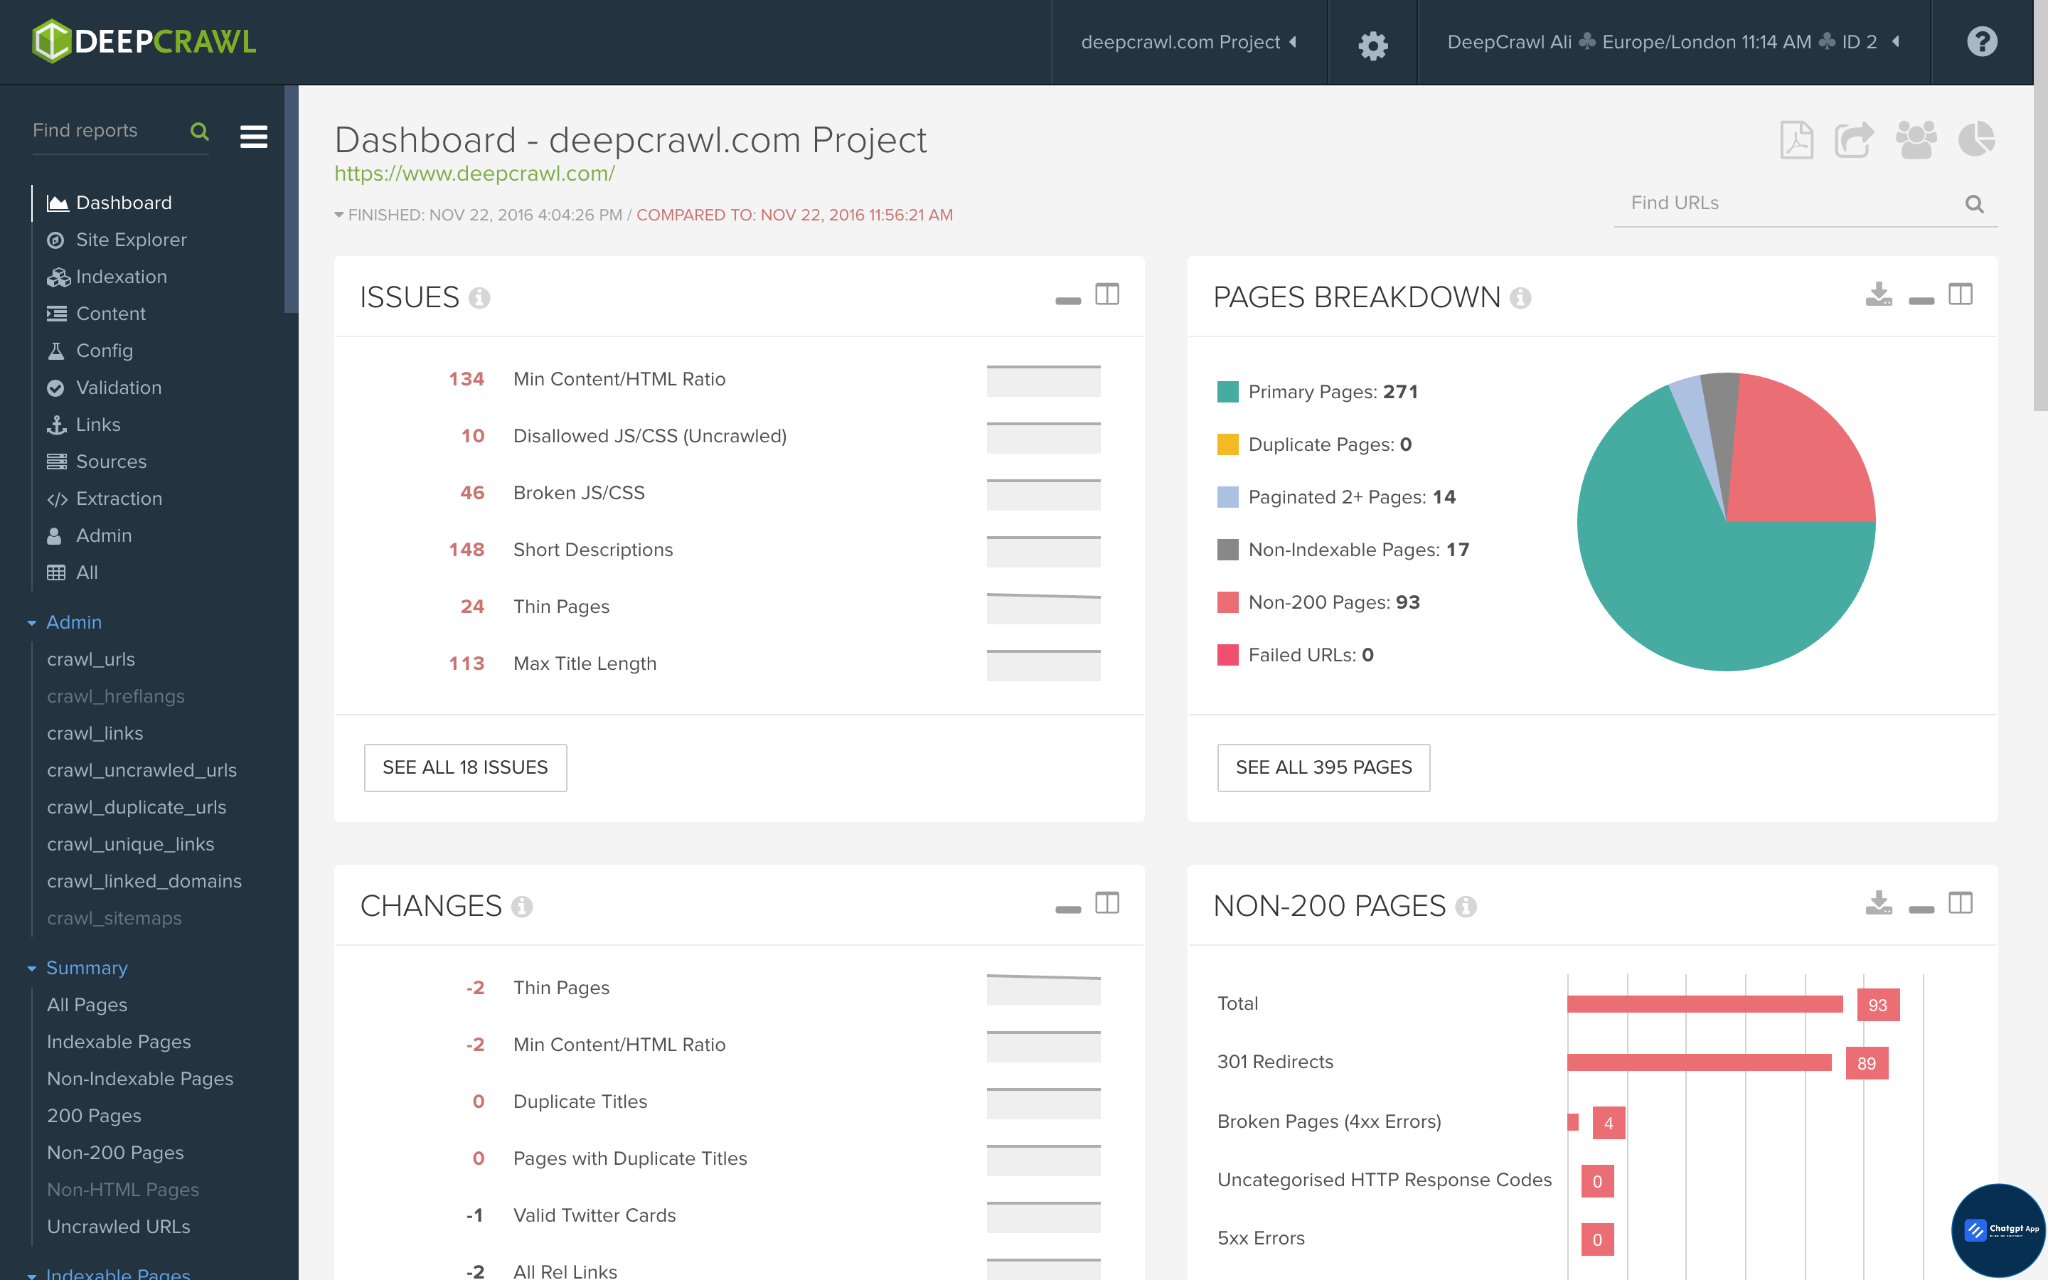Open the Sources menu item

click(97, 462)
